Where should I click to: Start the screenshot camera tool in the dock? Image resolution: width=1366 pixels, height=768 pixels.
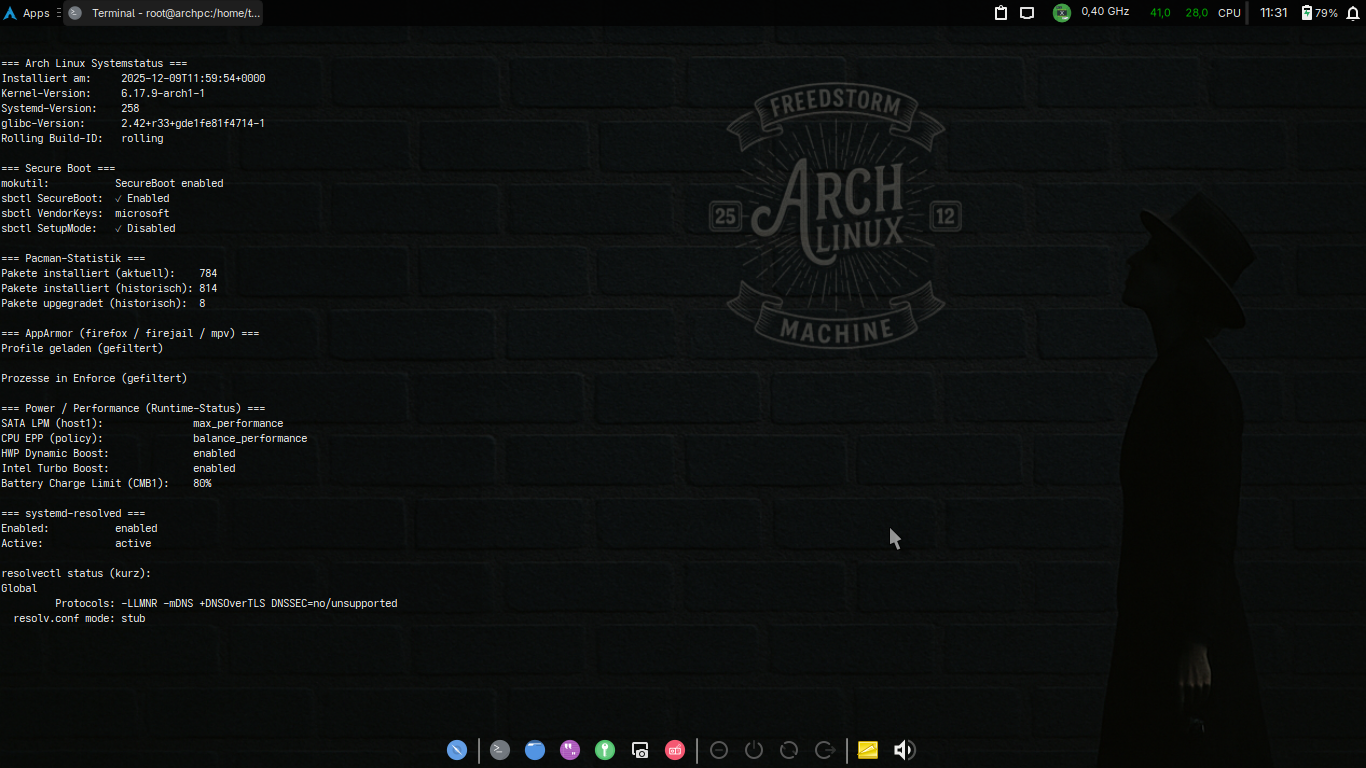[640, 750]
